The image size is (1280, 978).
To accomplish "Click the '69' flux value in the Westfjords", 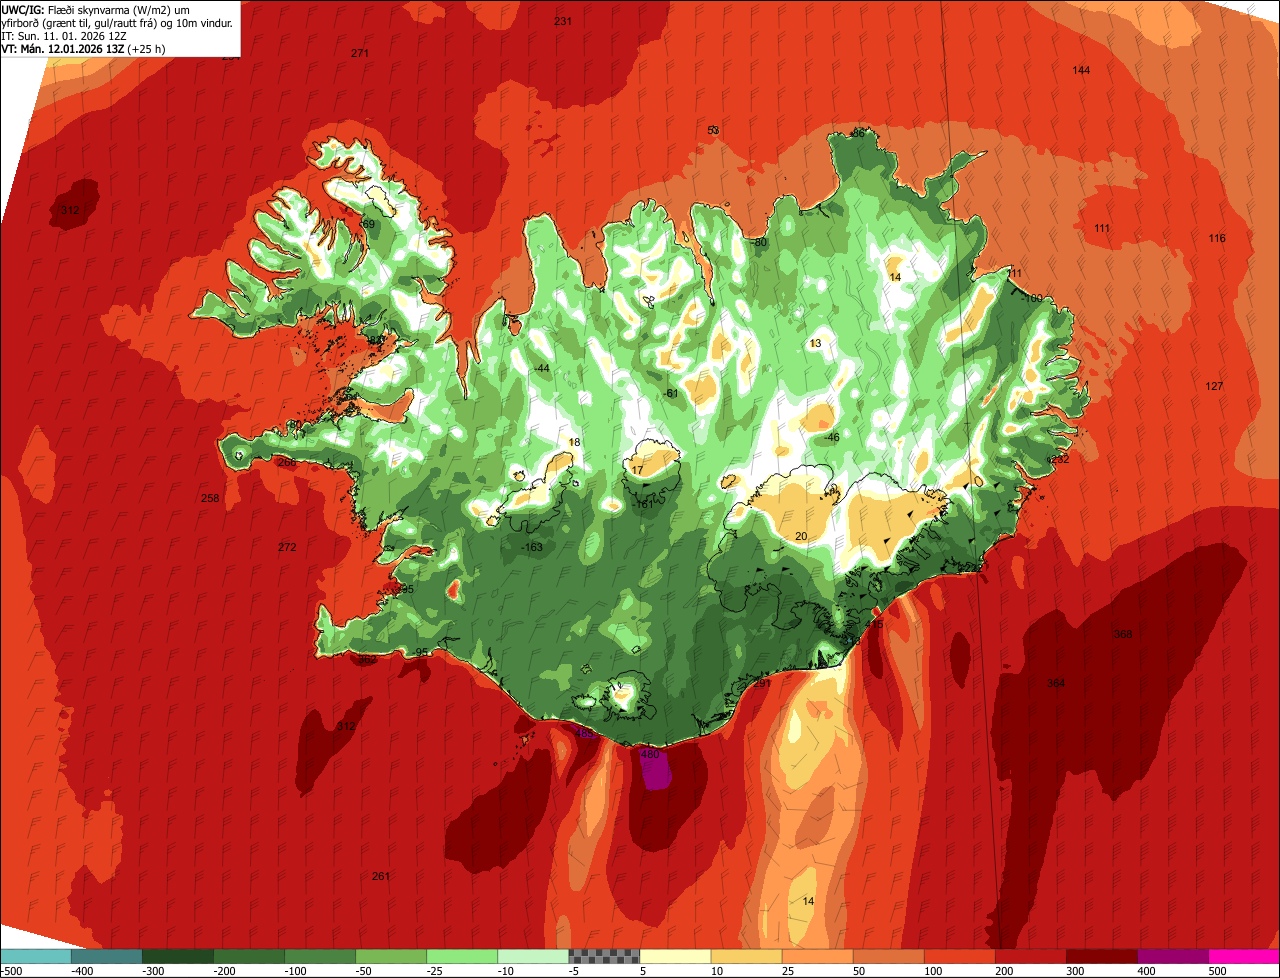I will coord(368,224).
